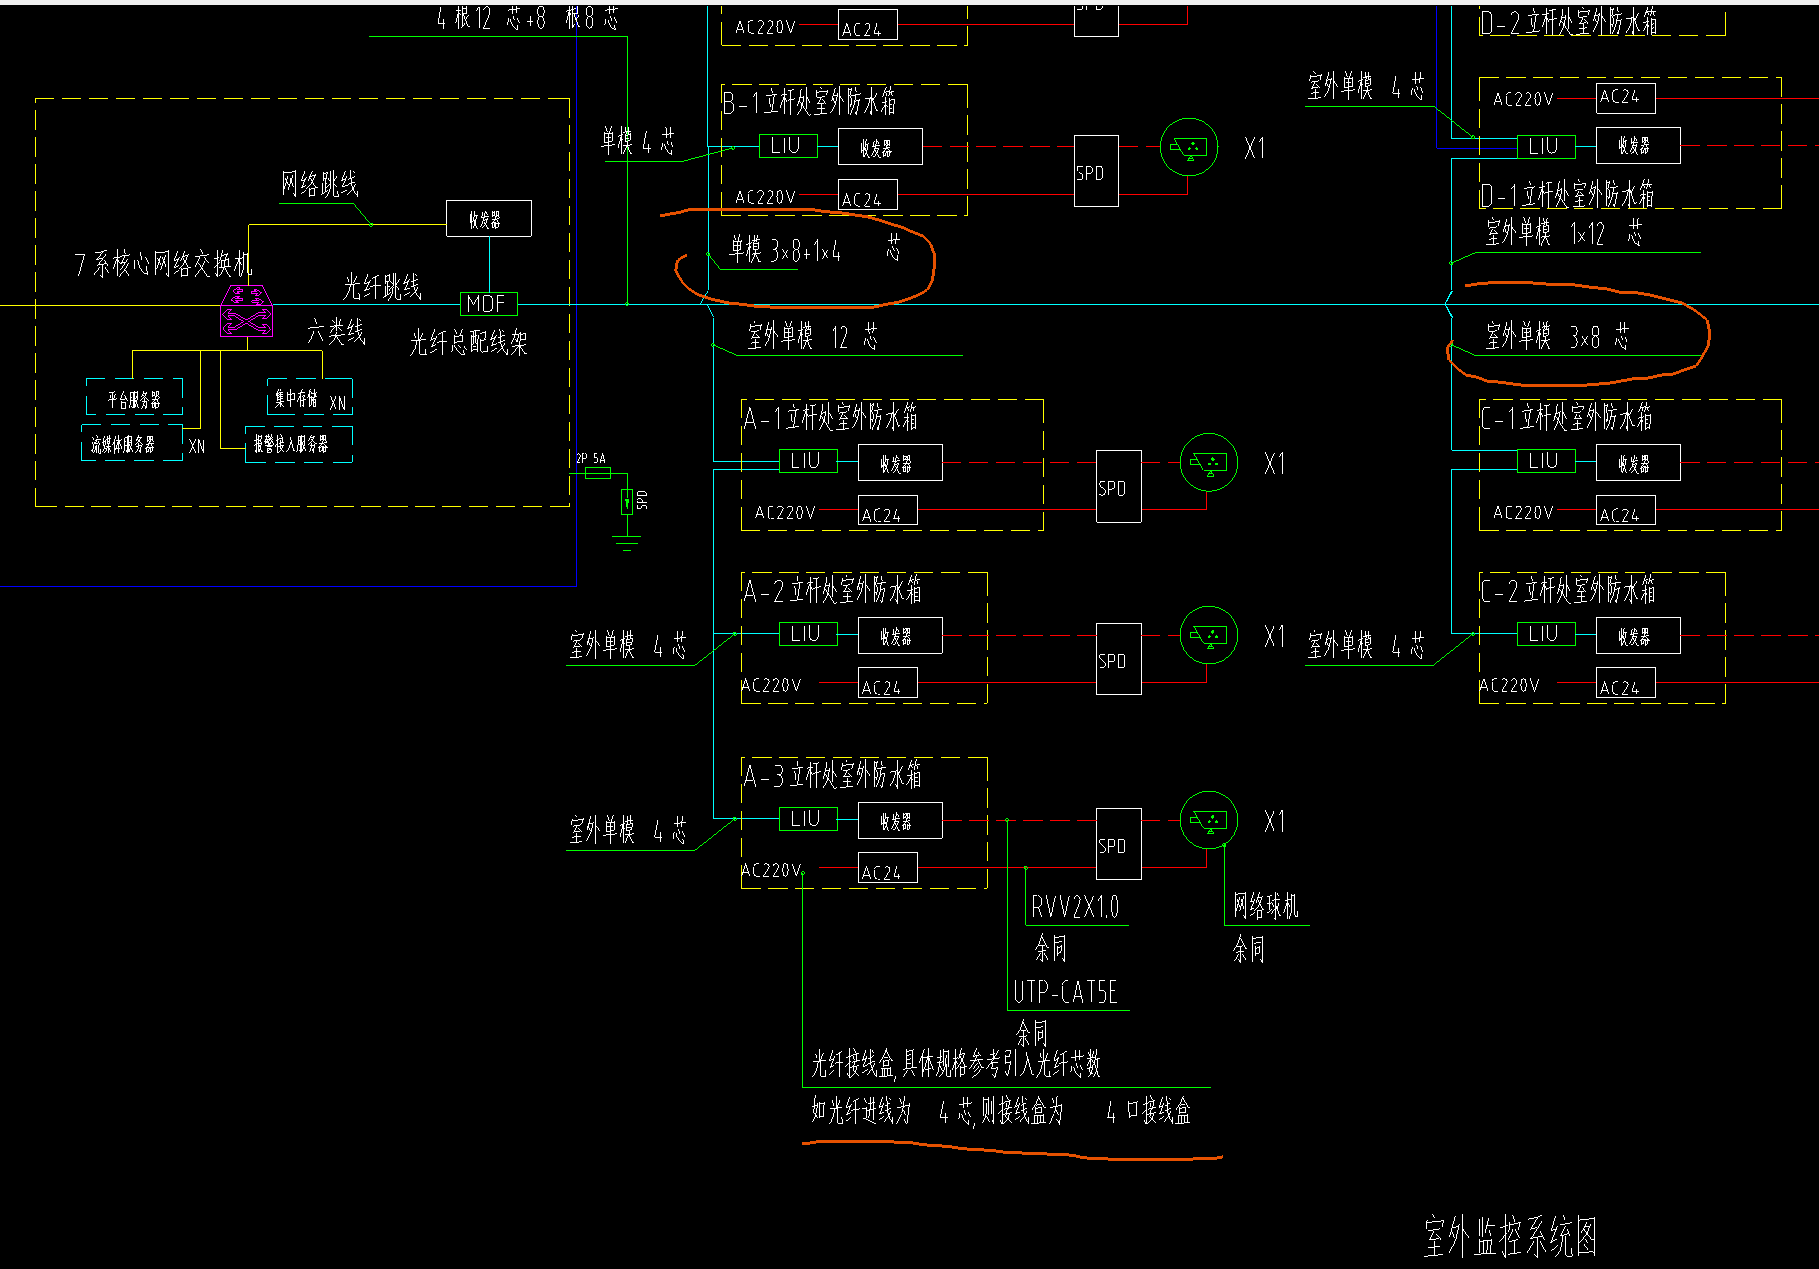This screenshot has width=1819, height=1269.
Task: Select the 流媒体服务器 server box
Action: pos(131,443)
